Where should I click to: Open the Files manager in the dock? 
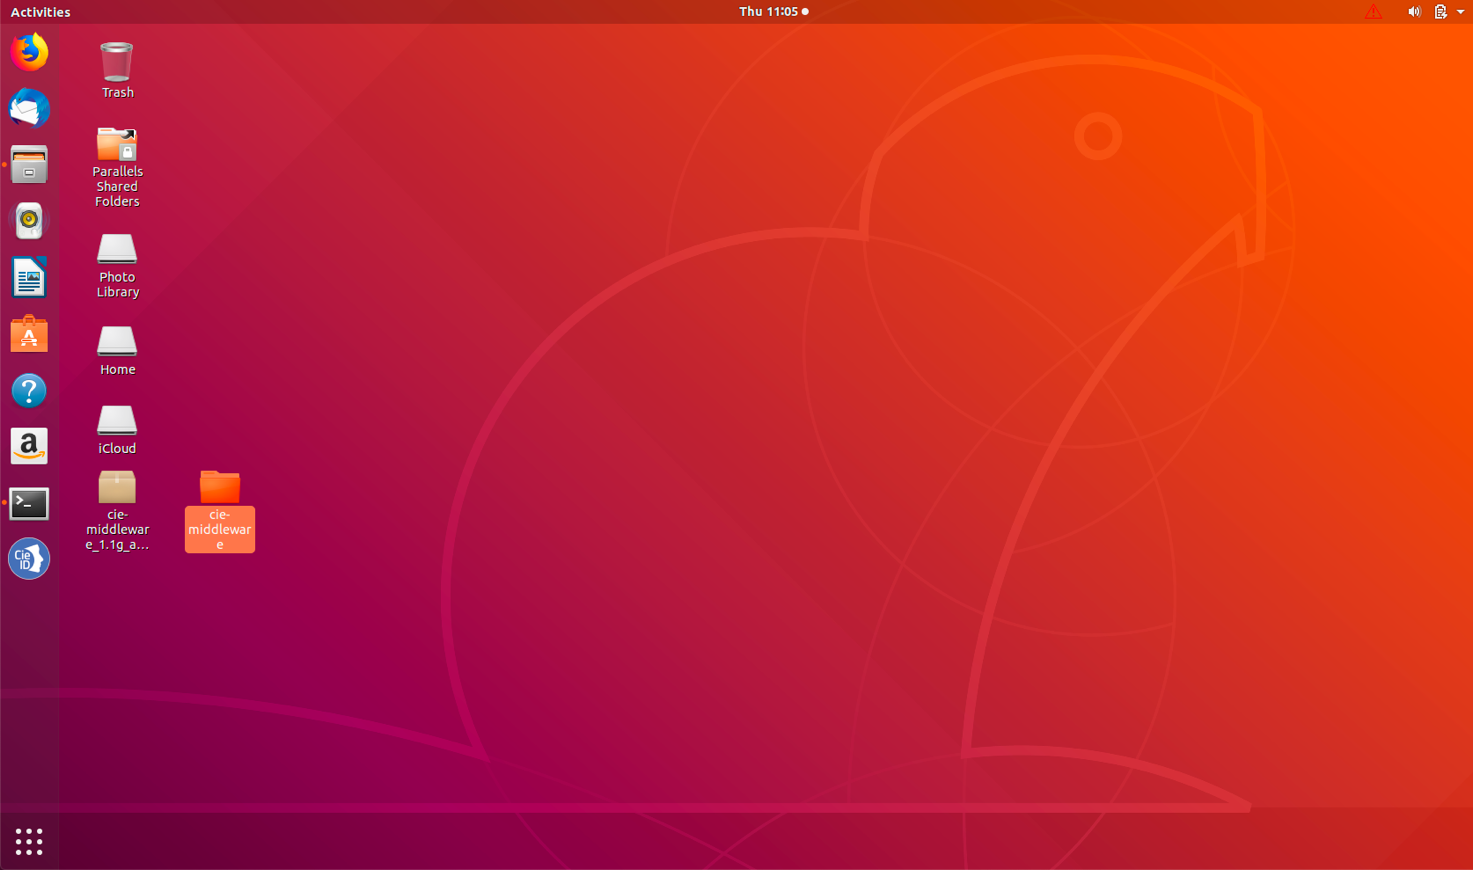click(x=29, y=165)
